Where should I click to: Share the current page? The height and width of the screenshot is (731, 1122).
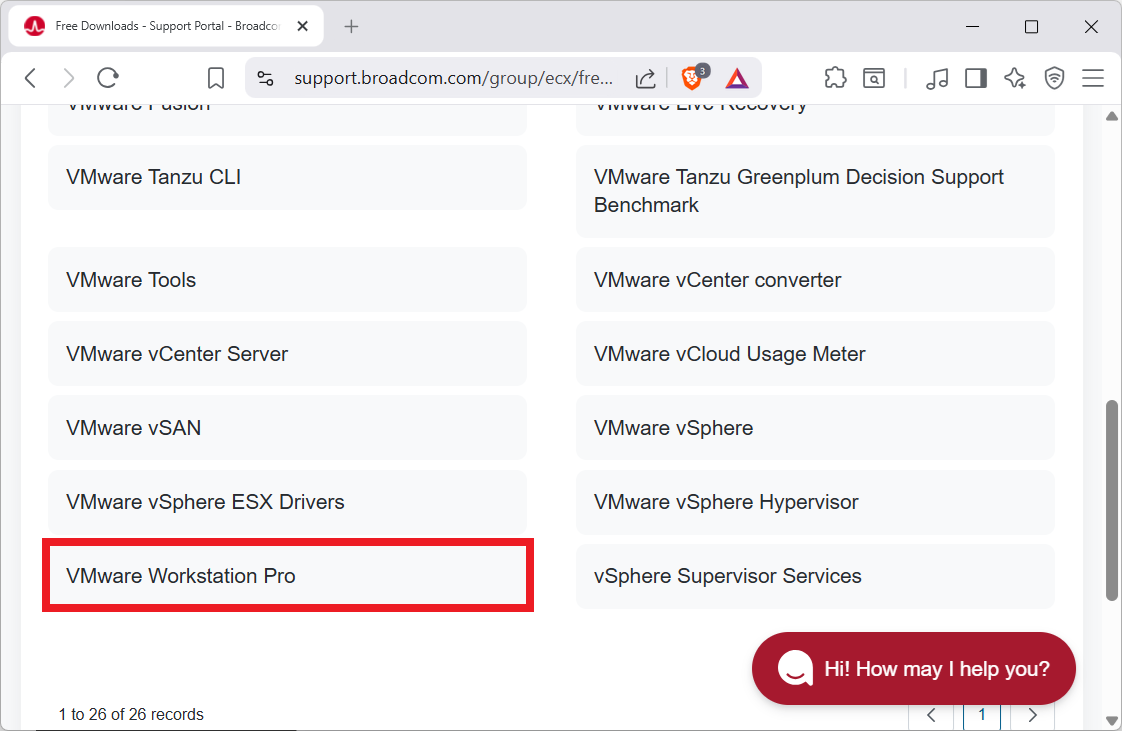[x=645, y=78]
